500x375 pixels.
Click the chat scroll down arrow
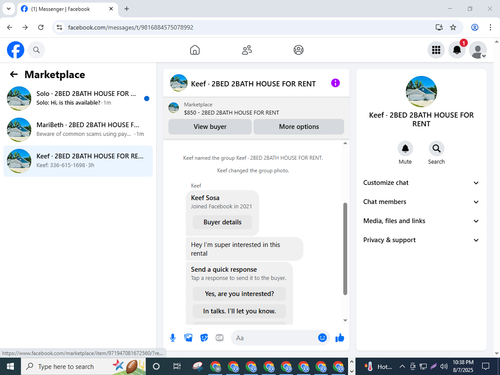[x=345, y=320]
